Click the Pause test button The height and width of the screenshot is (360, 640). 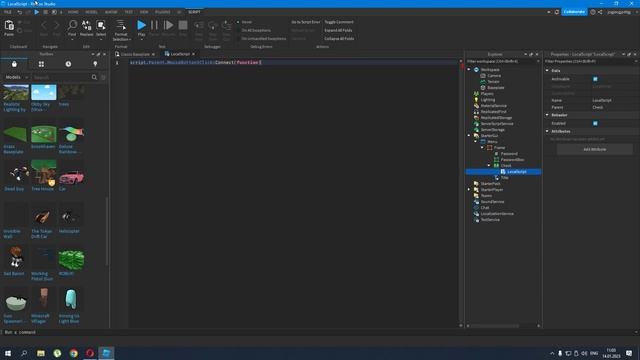point(154,25)
